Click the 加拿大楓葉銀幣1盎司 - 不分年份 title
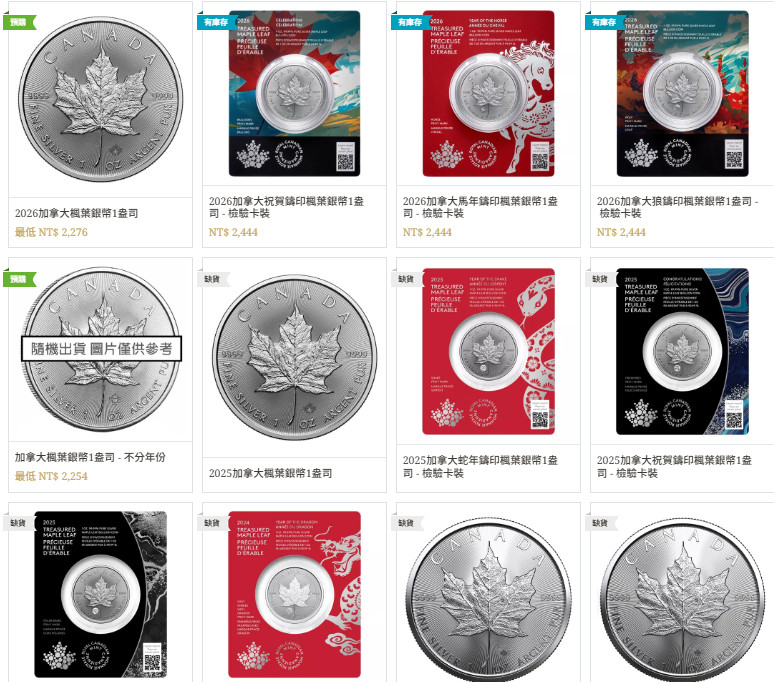774x682 pixels. point(90,457)
